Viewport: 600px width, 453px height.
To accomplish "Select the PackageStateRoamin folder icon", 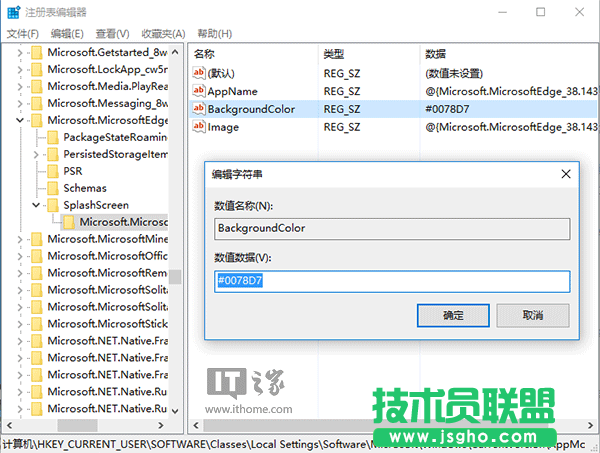I will [x=53, y=137].
